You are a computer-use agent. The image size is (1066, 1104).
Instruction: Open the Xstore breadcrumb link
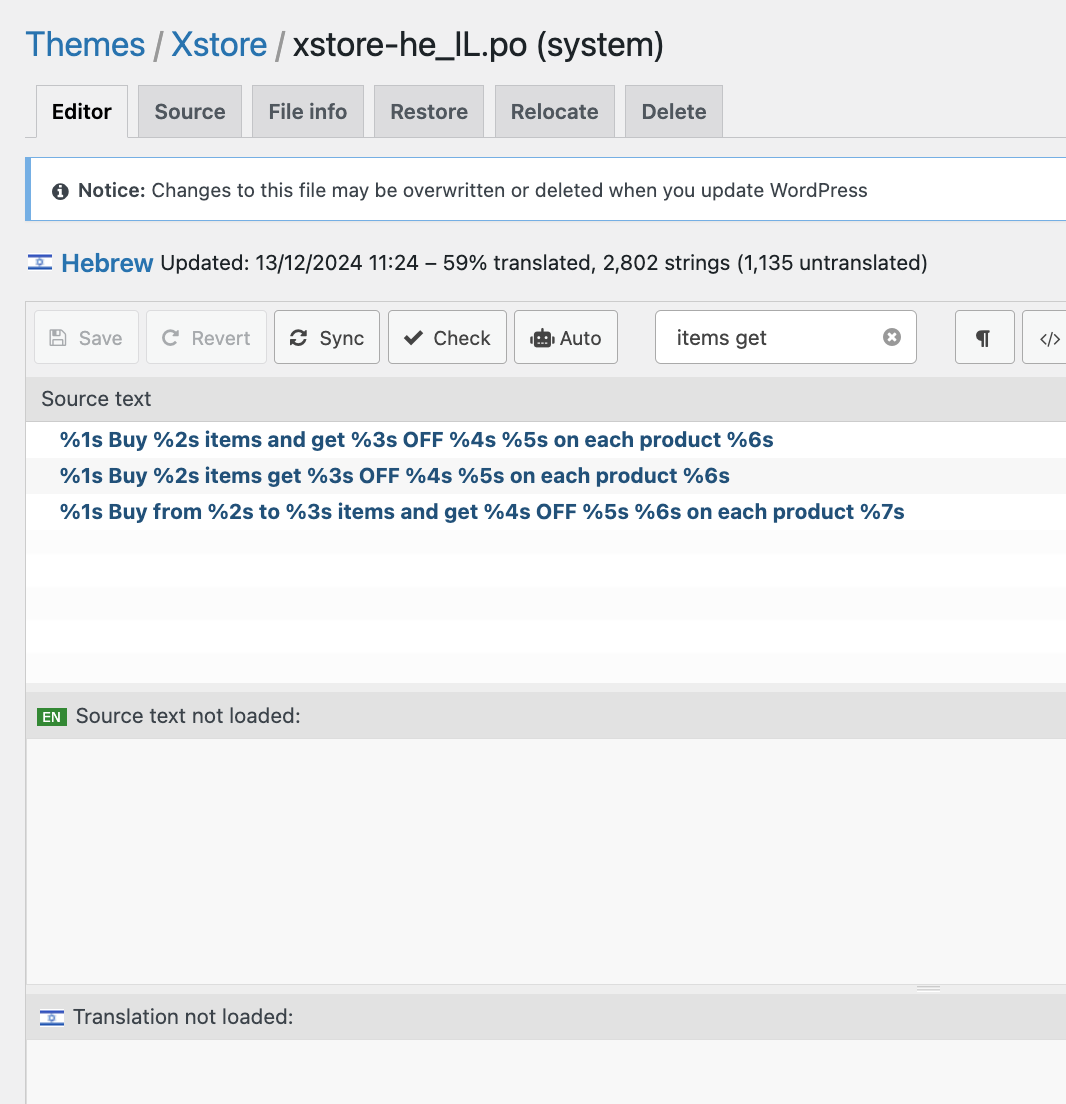(219, 45)
